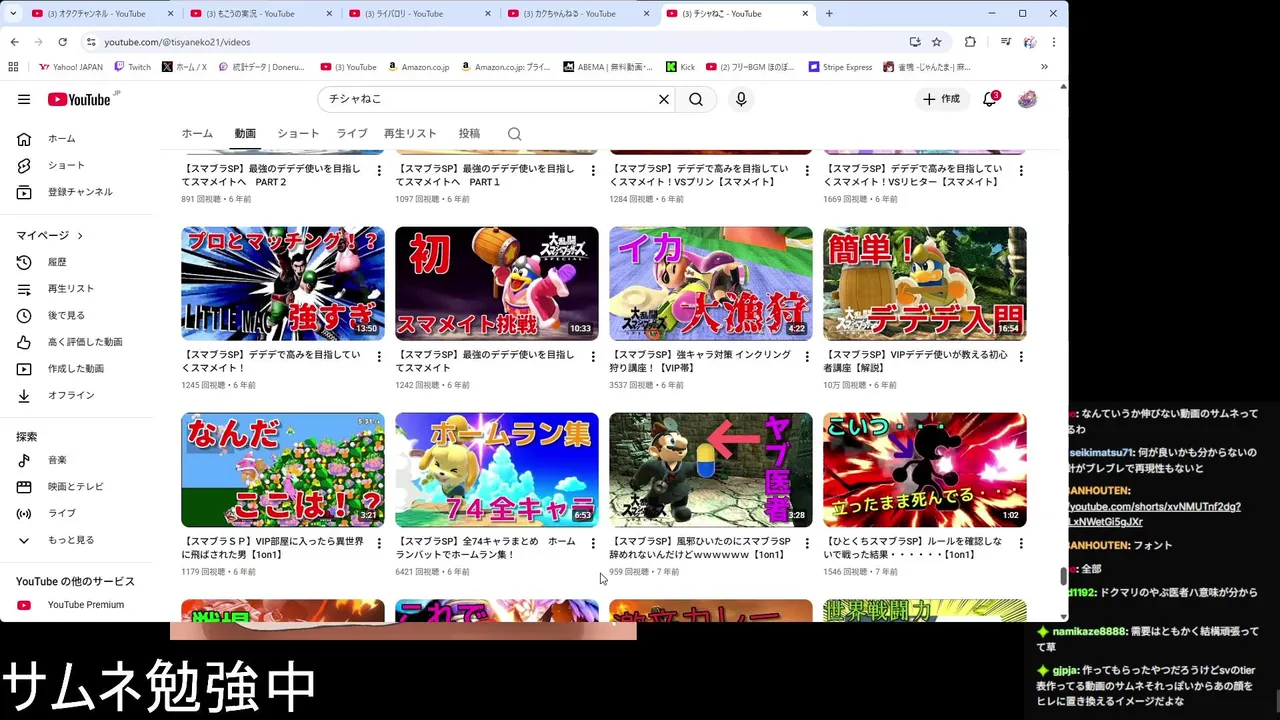
Task: Go back in the browser
Action: pos(14,42)
